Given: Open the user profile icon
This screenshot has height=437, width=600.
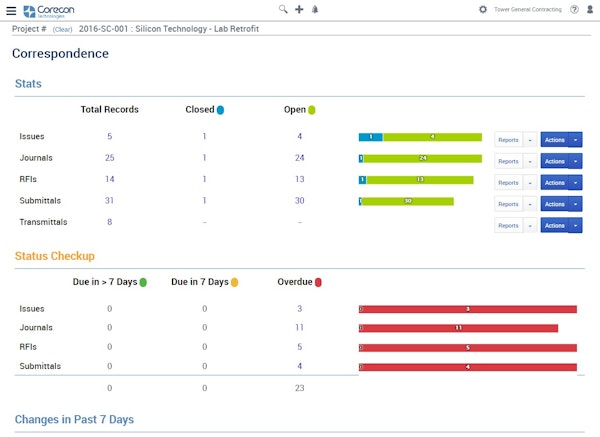Looking at the screenshot, I should tap(590, 9).
